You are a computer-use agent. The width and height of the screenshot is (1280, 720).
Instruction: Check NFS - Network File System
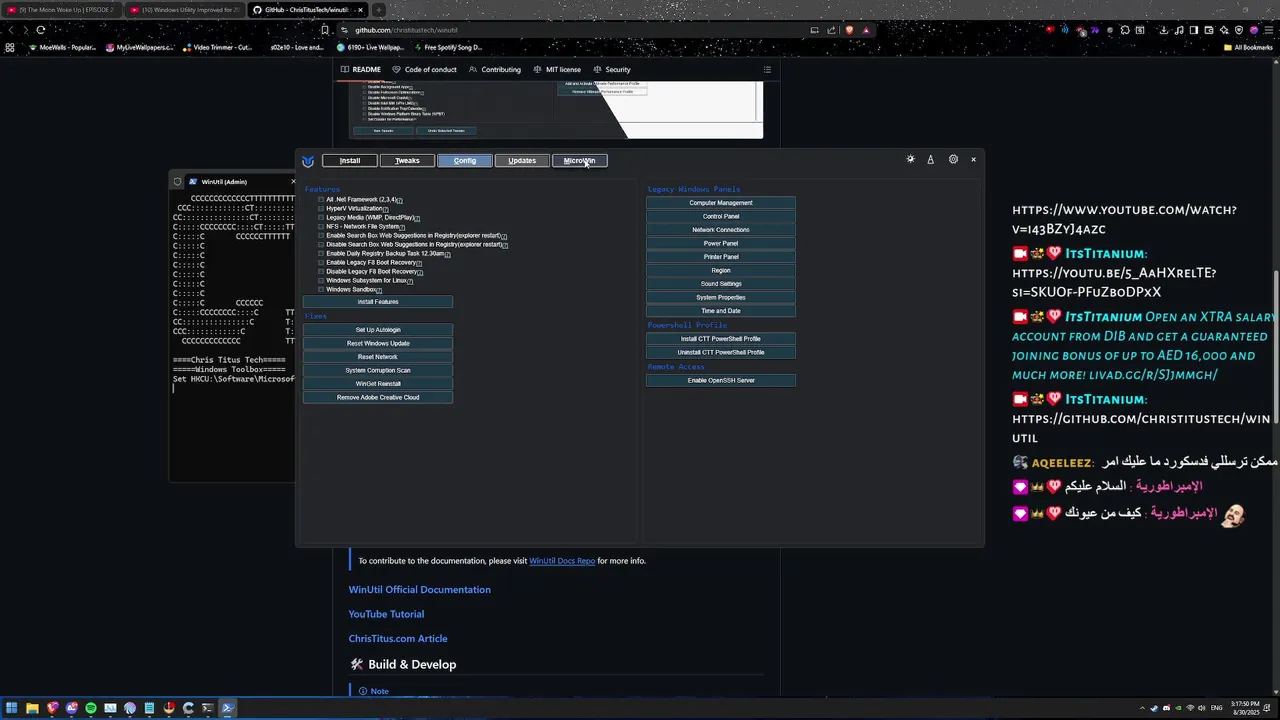[321, 227]
